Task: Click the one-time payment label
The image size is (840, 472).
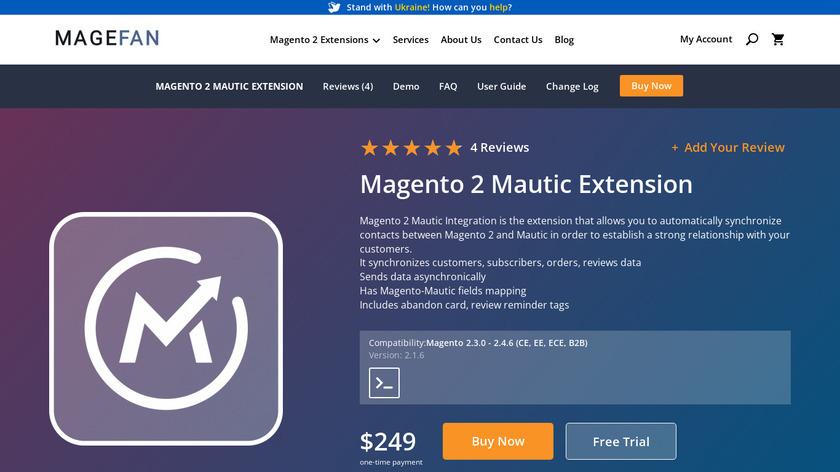Action: click(391, 462)
